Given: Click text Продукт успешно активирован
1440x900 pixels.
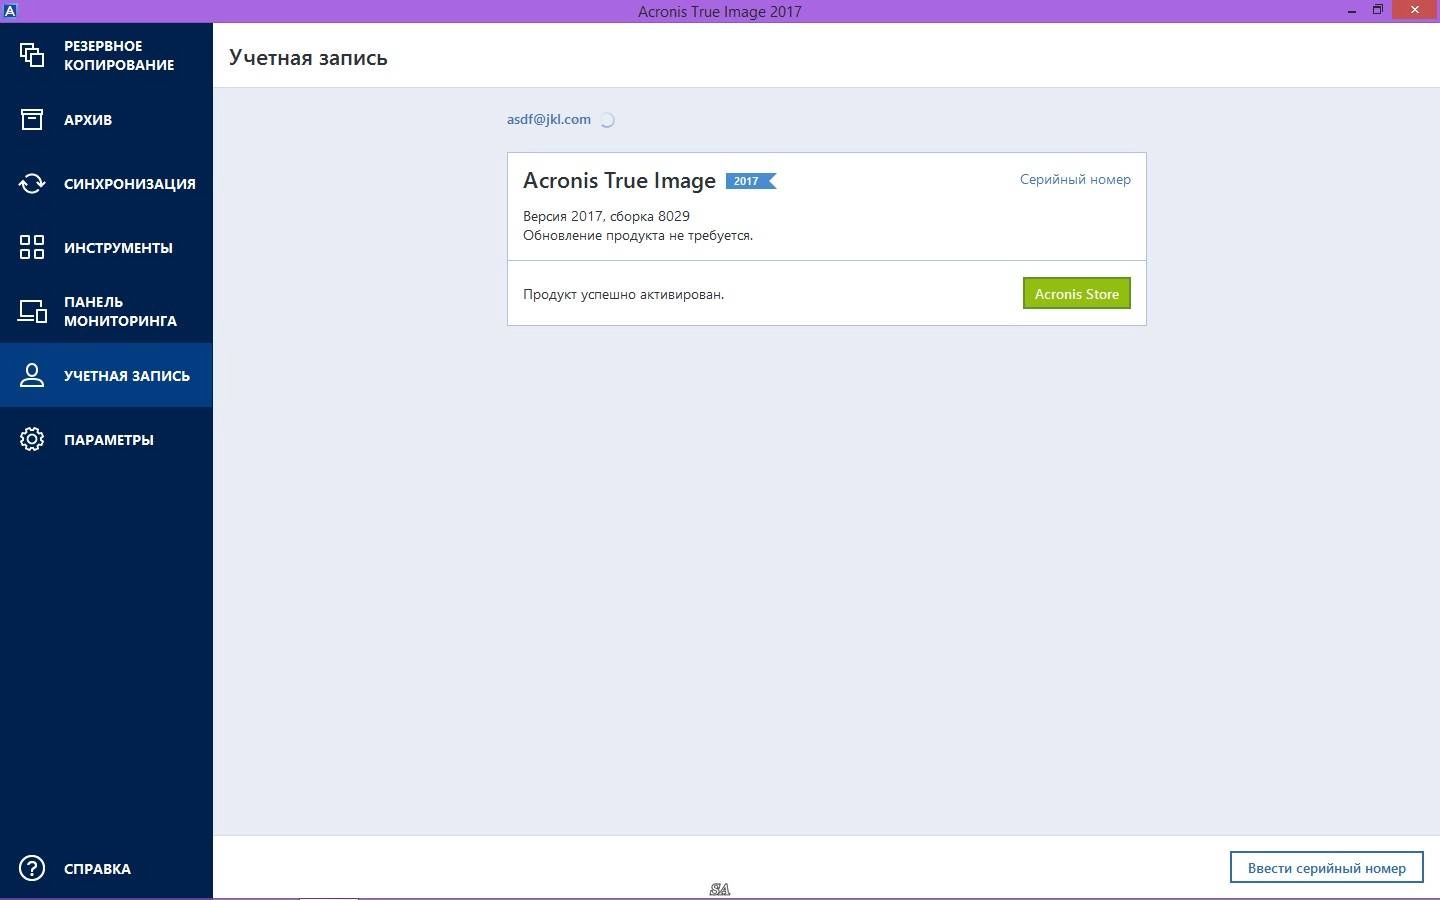Looking at the screenshot, I should (623, 294).
